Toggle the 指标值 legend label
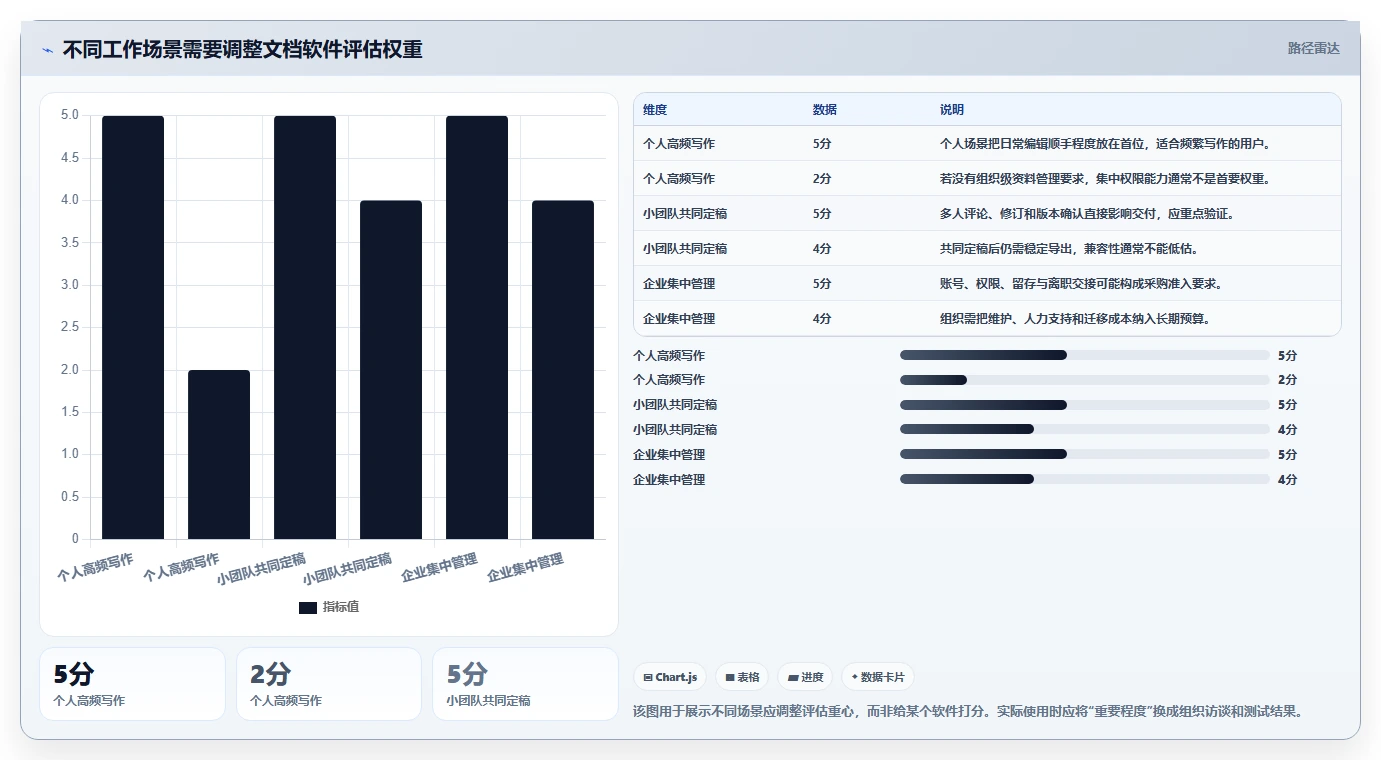This screenshot has height=760, width=1381. click(x=341, y=607)
